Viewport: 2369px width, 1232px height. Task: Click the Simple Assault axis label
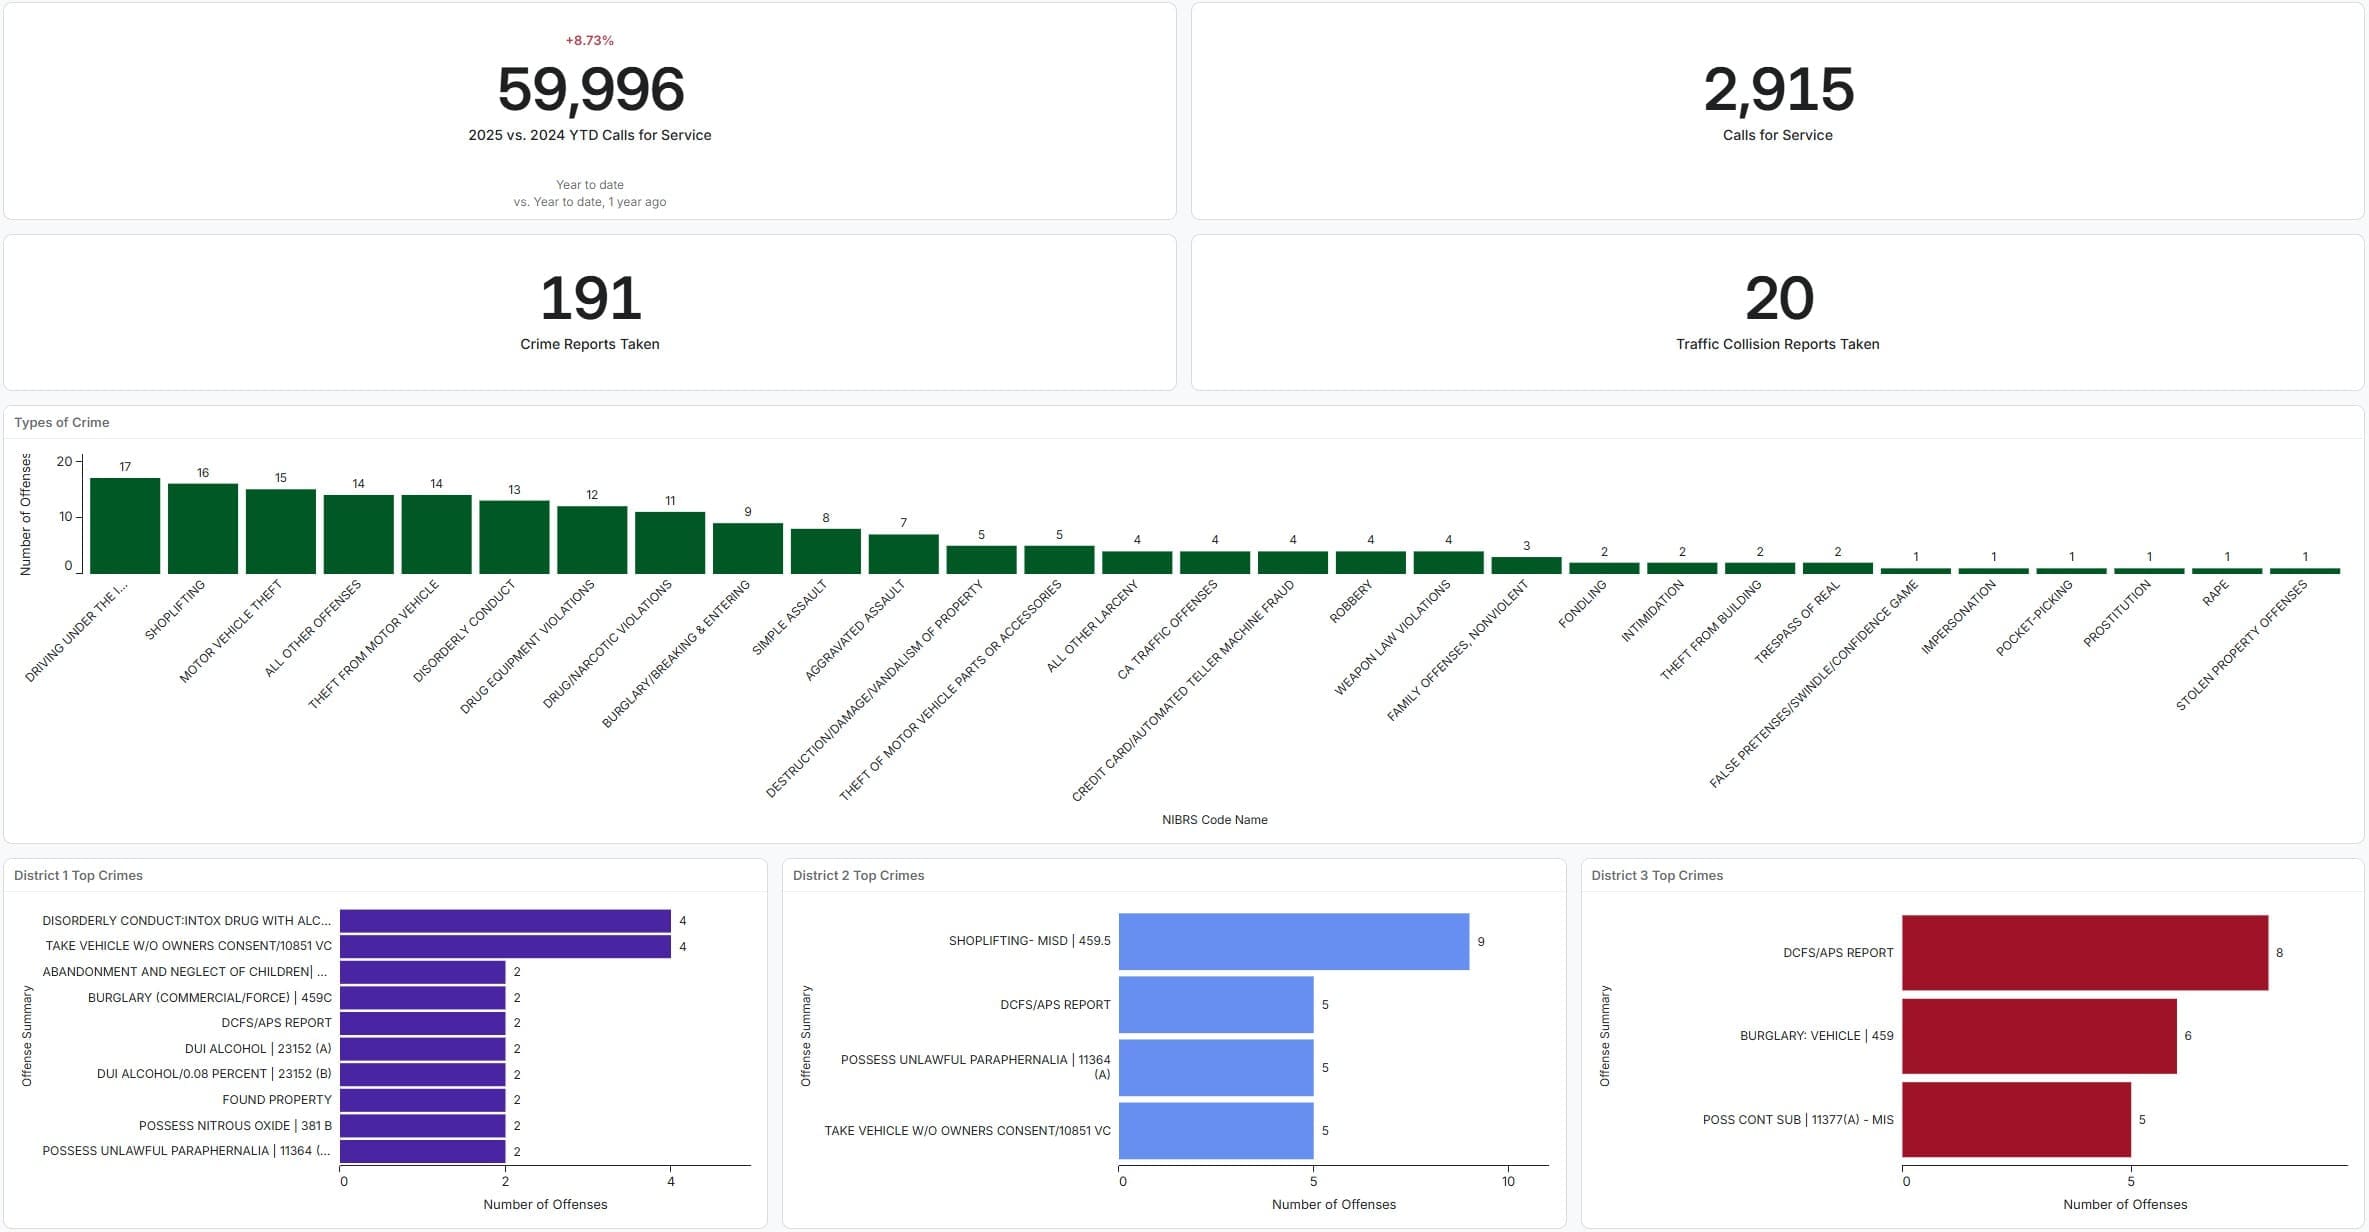pos(790,617)
